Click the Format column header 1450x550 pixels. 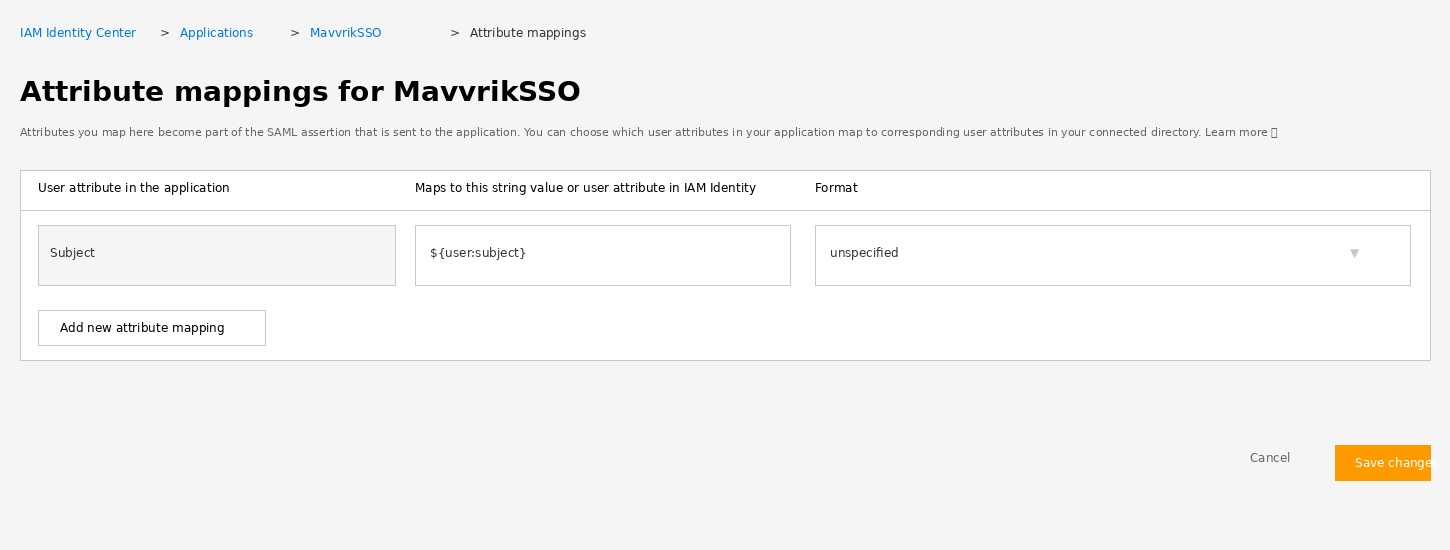pyautogui.click(x=836, y=188)
